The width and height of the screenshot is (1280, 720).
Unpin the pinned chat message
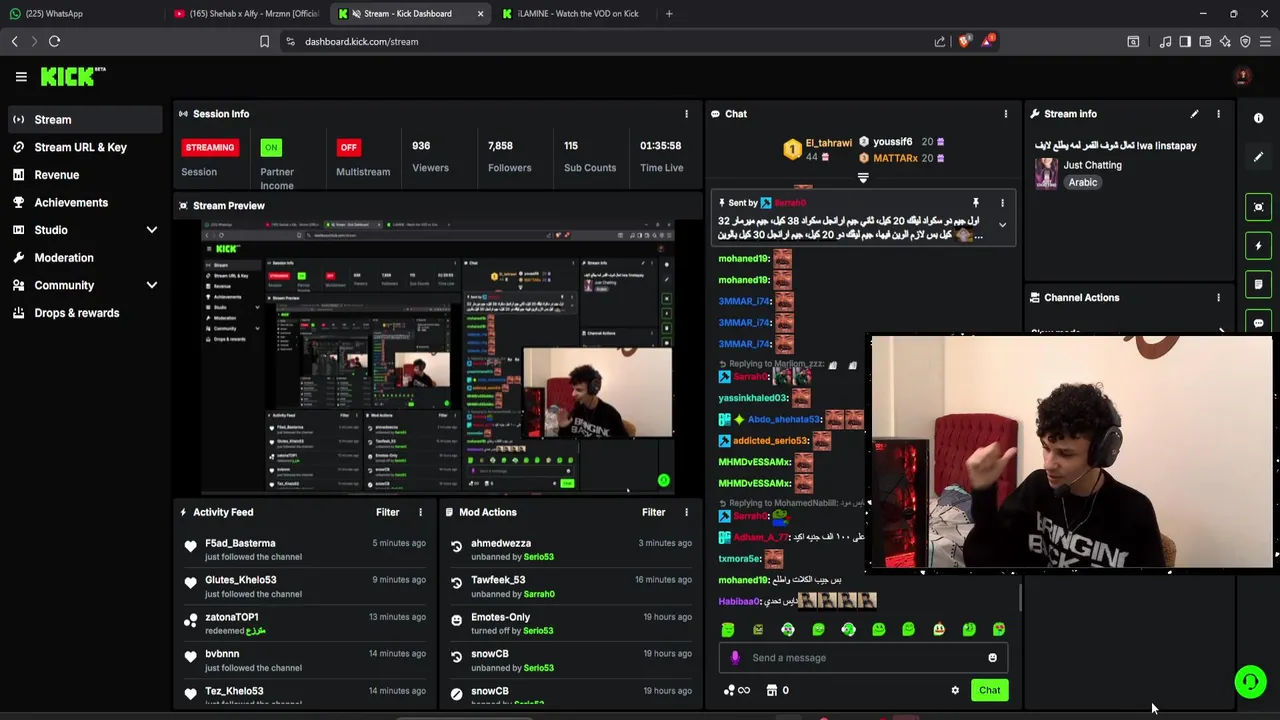point(976,203)
